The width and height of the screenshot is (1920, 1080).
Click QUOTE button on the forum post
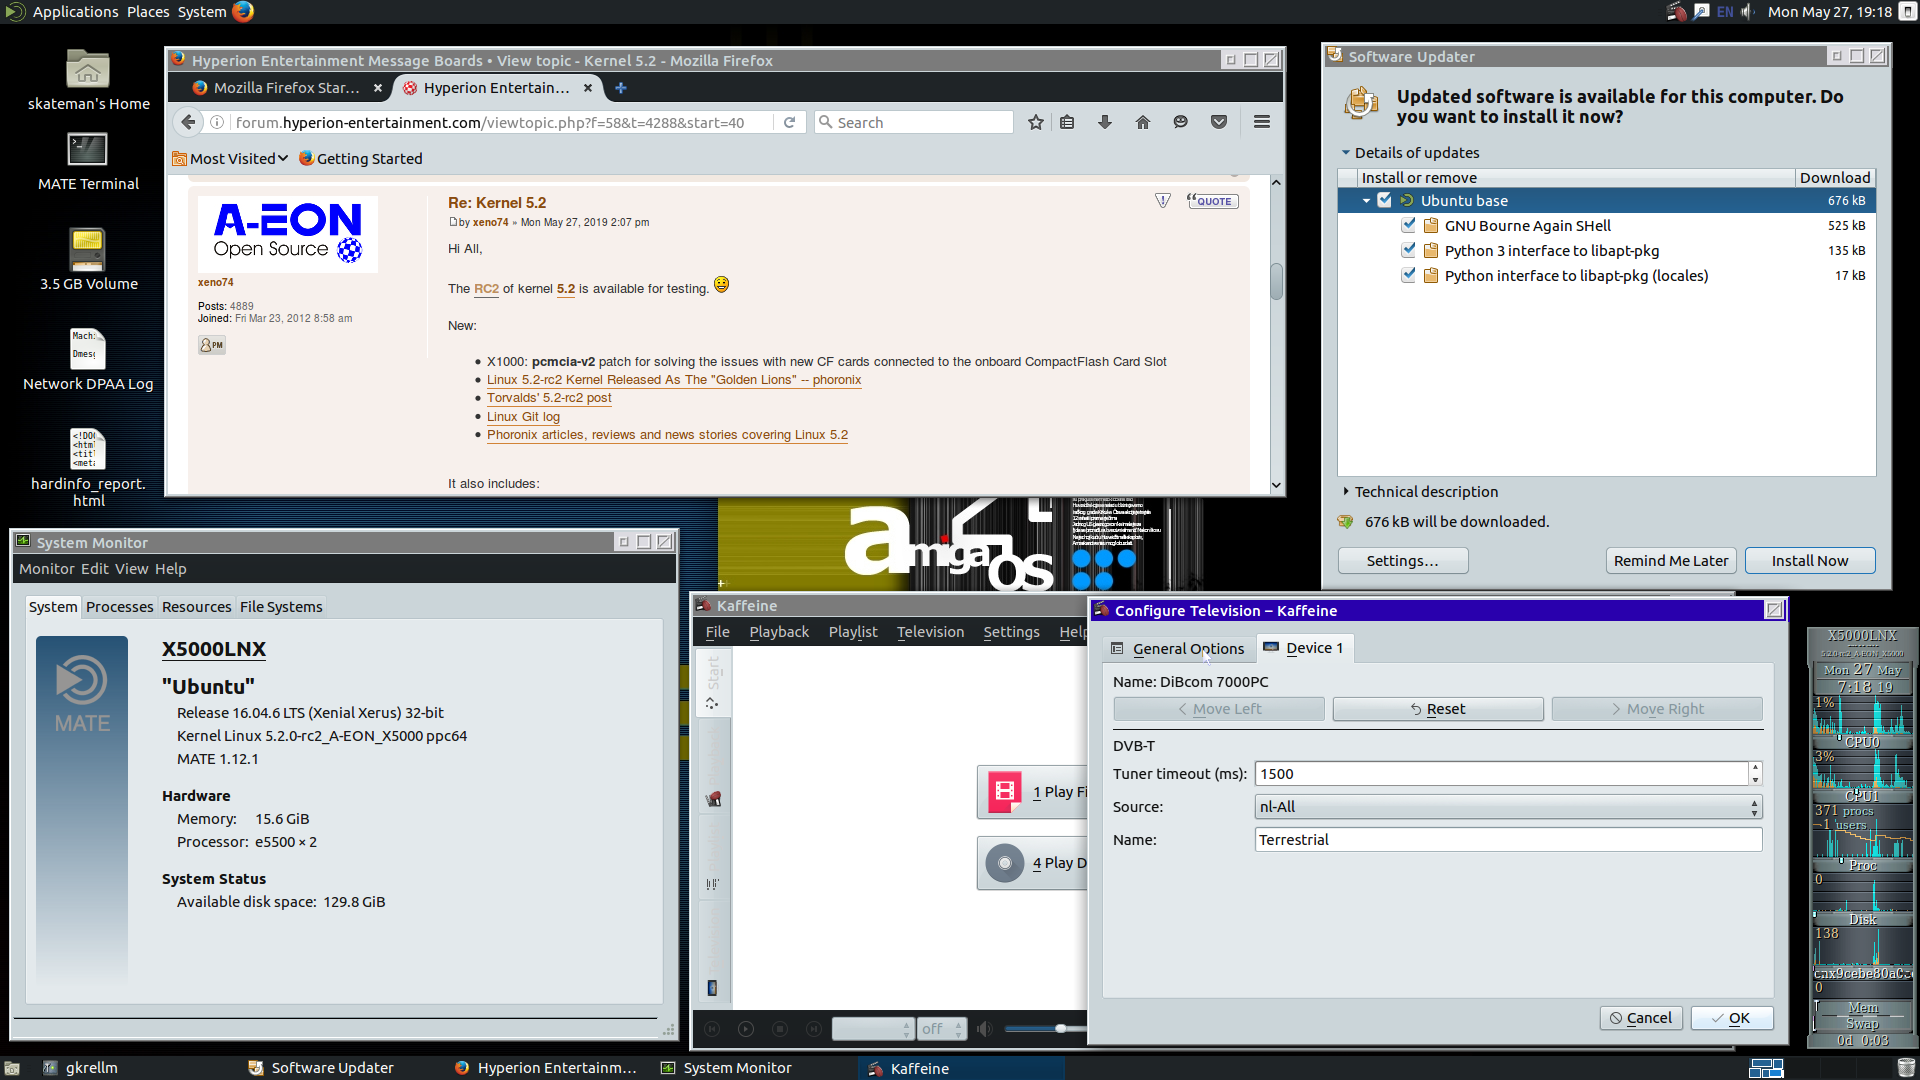pyautogui.click(x=1213, y=201)
